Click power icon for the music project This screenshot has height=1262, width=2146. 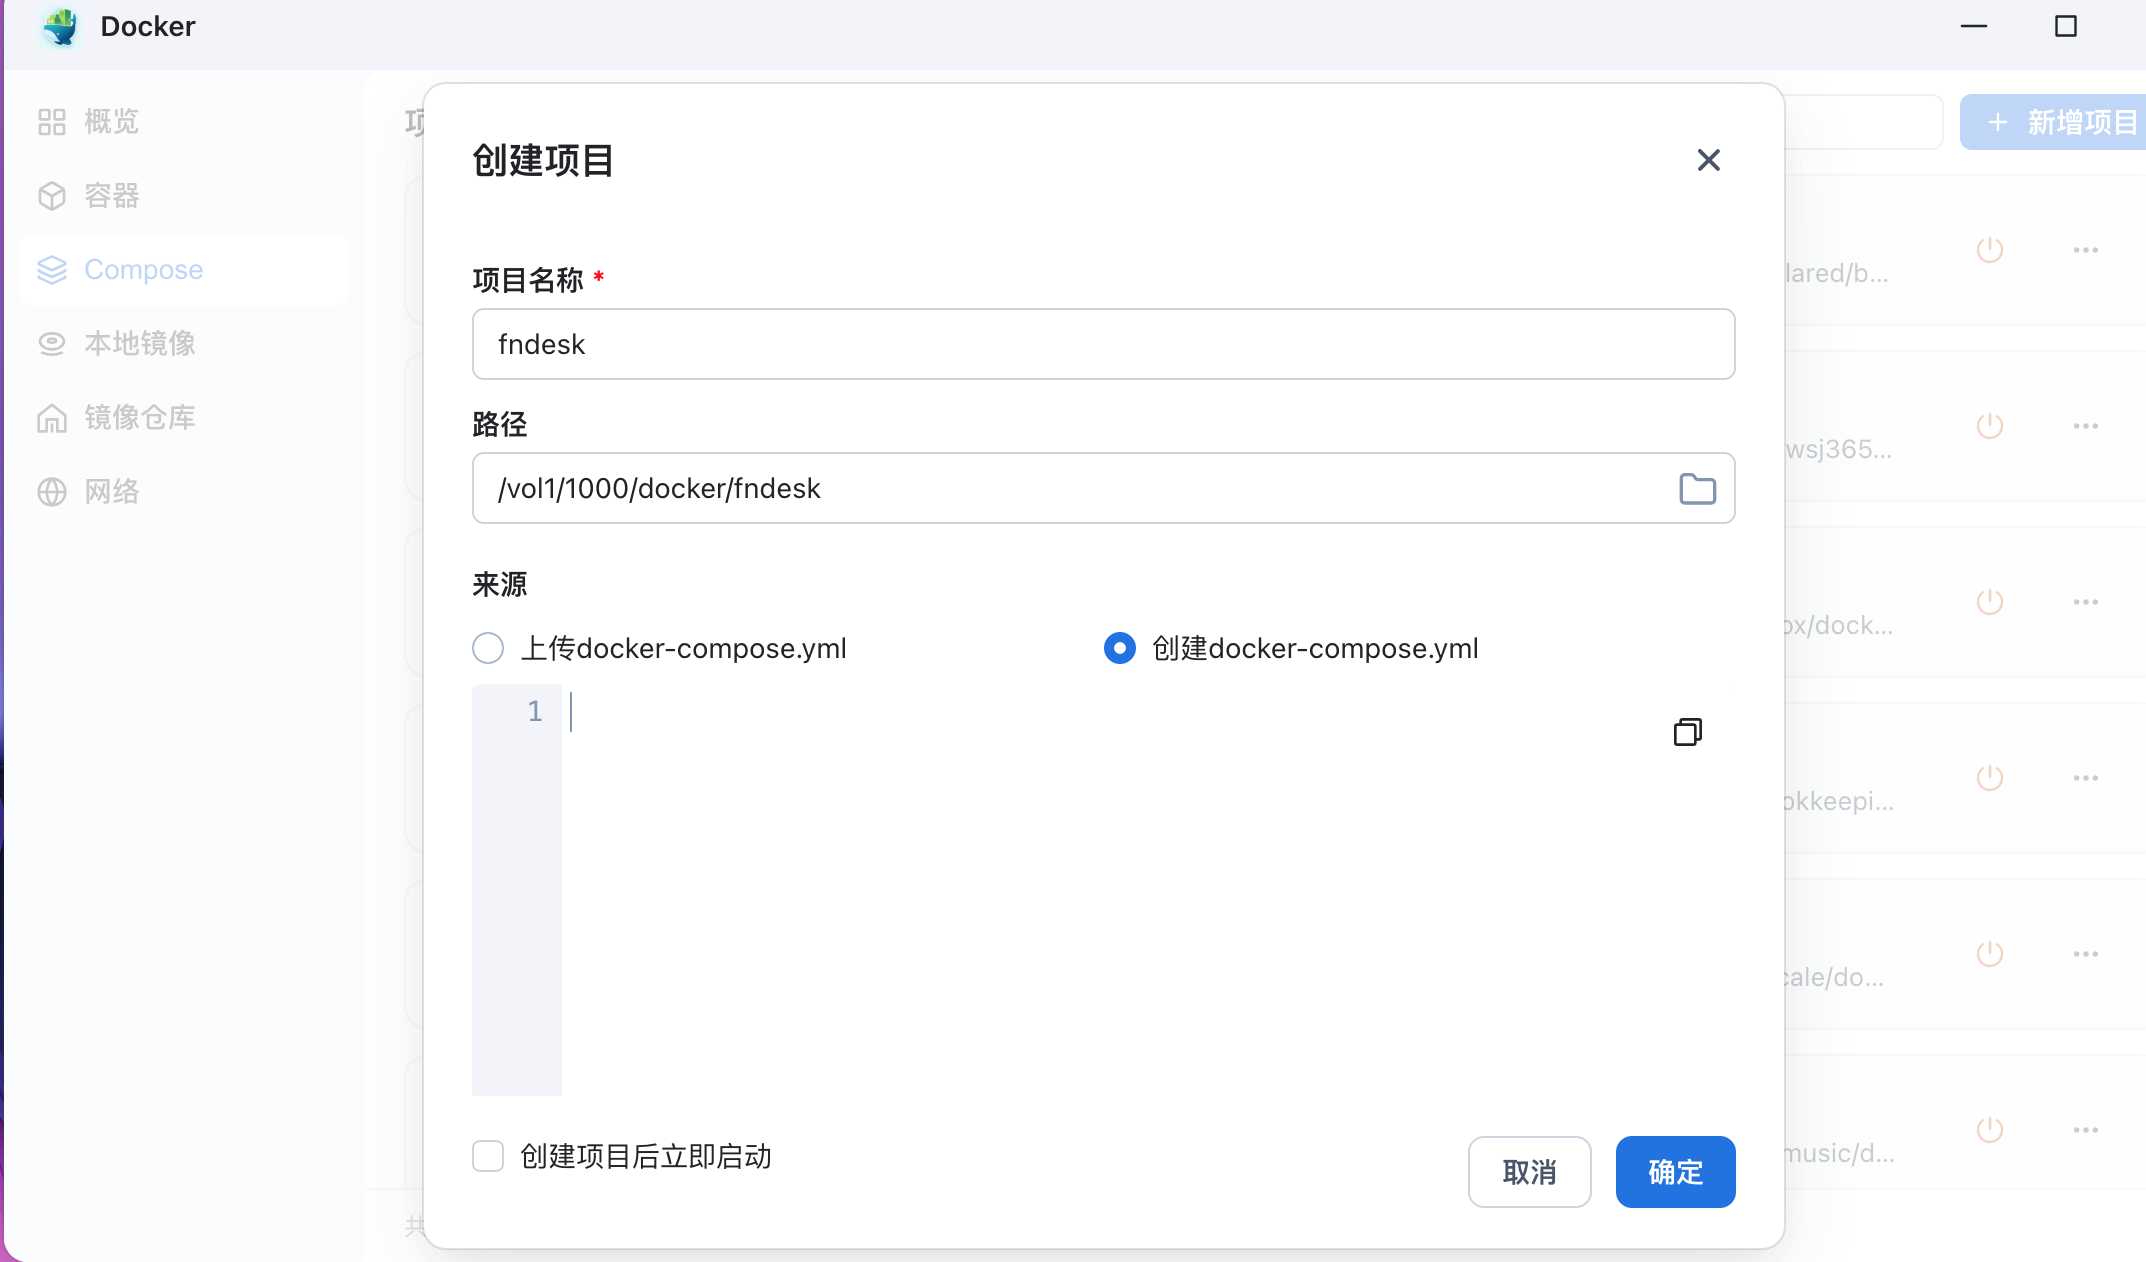tap(1989, 1130)
